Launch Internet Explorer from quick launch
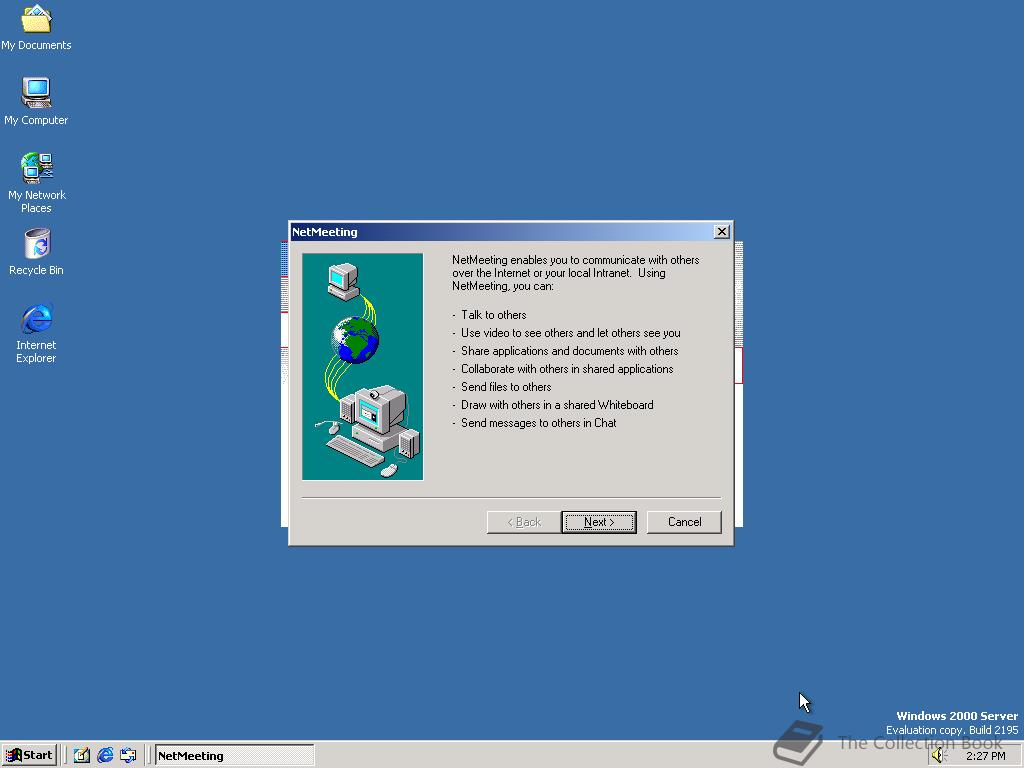Screen dimensions: 1024x768 pyautogui.click(x=105, y=756)
